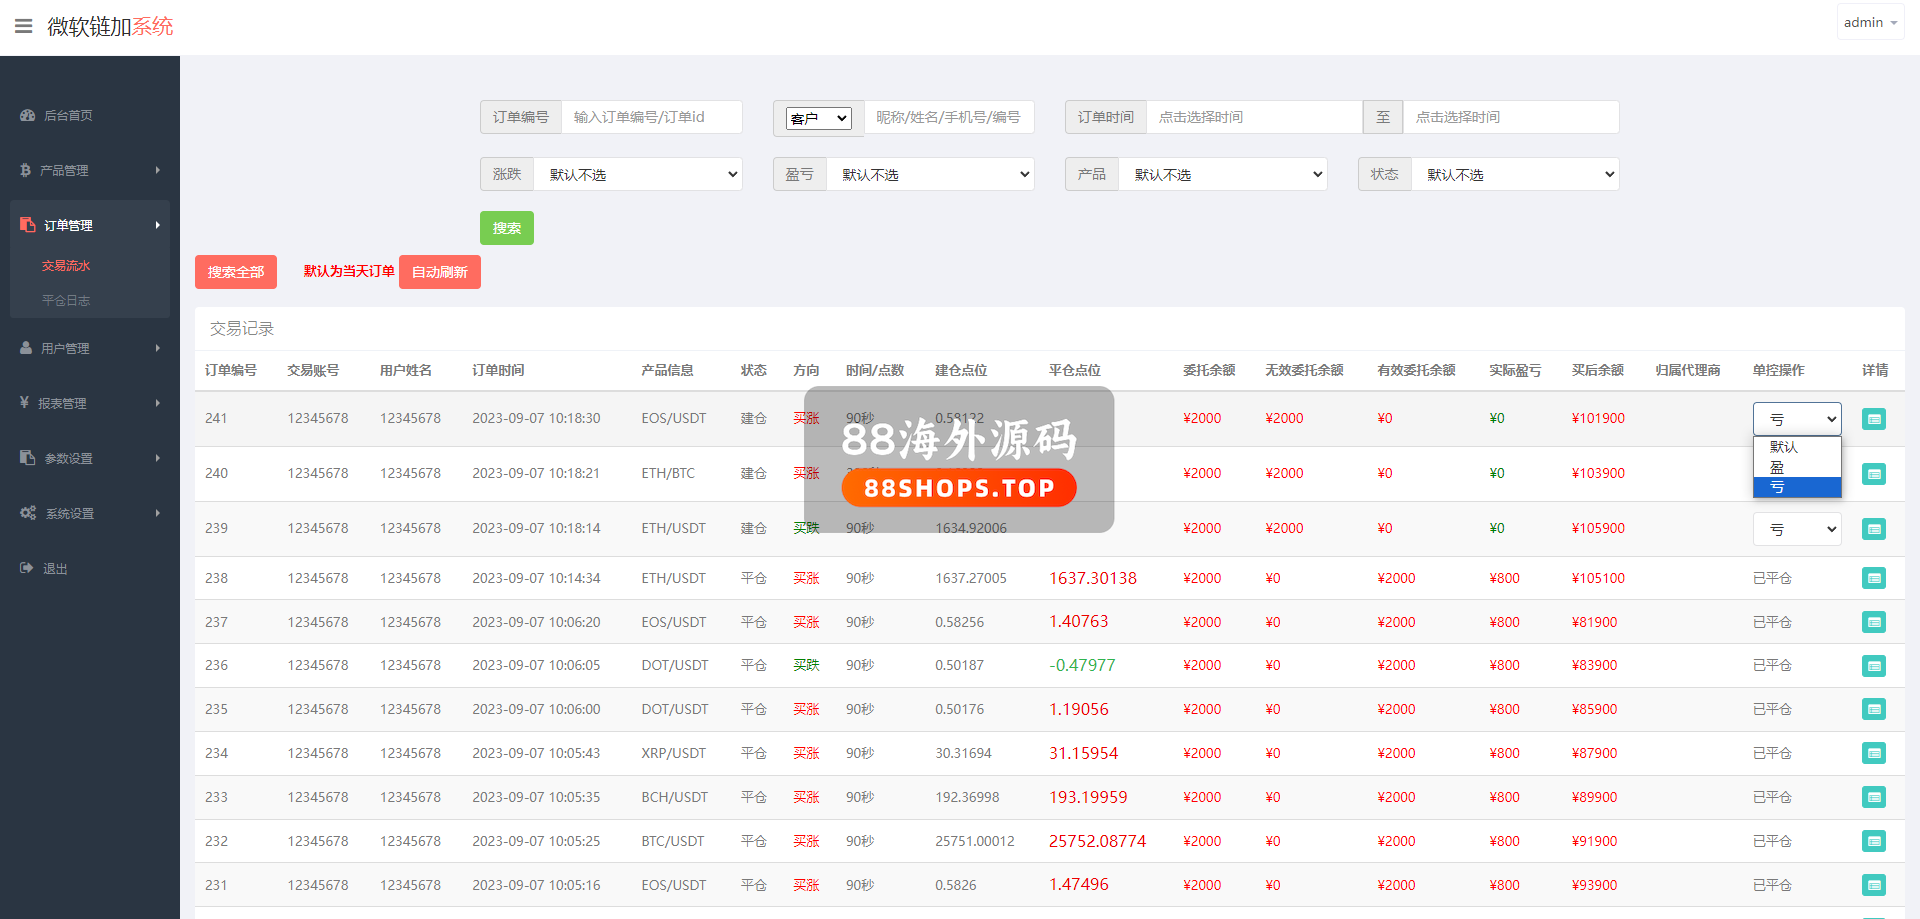The height and width of the screenshot is (919, 1920).
Task: Open the 状态 filter dropdown
Action: point(1514,174)
